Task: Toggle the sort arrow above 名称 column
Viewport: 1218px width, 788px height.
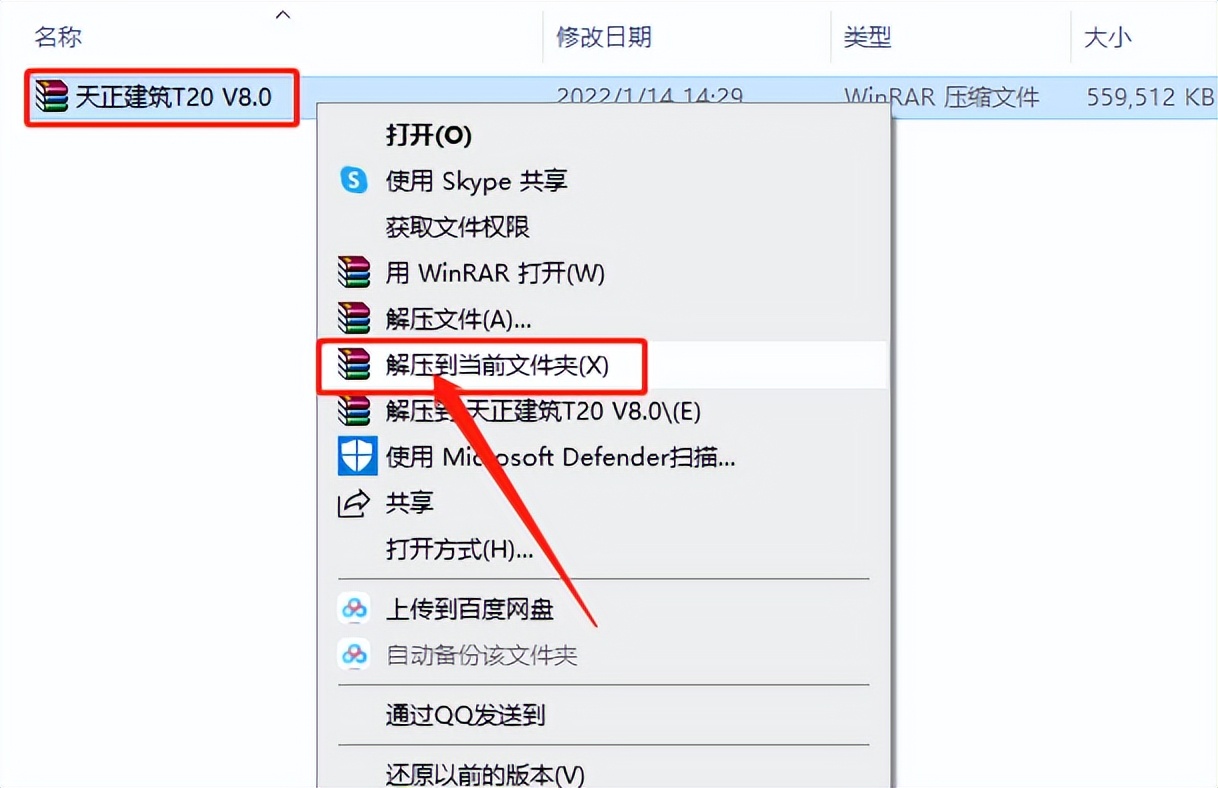Action: pyautogui.click(x=283, y=15)
